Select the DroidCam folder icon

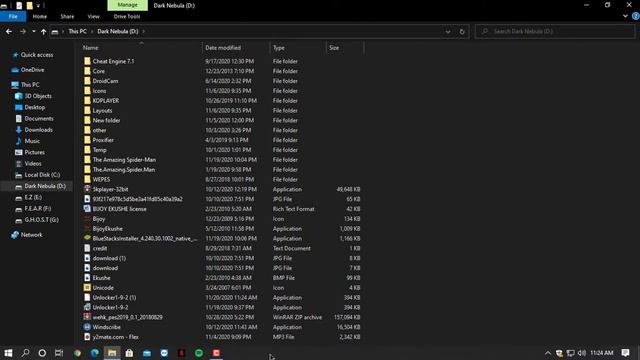[x=87, y=81]
